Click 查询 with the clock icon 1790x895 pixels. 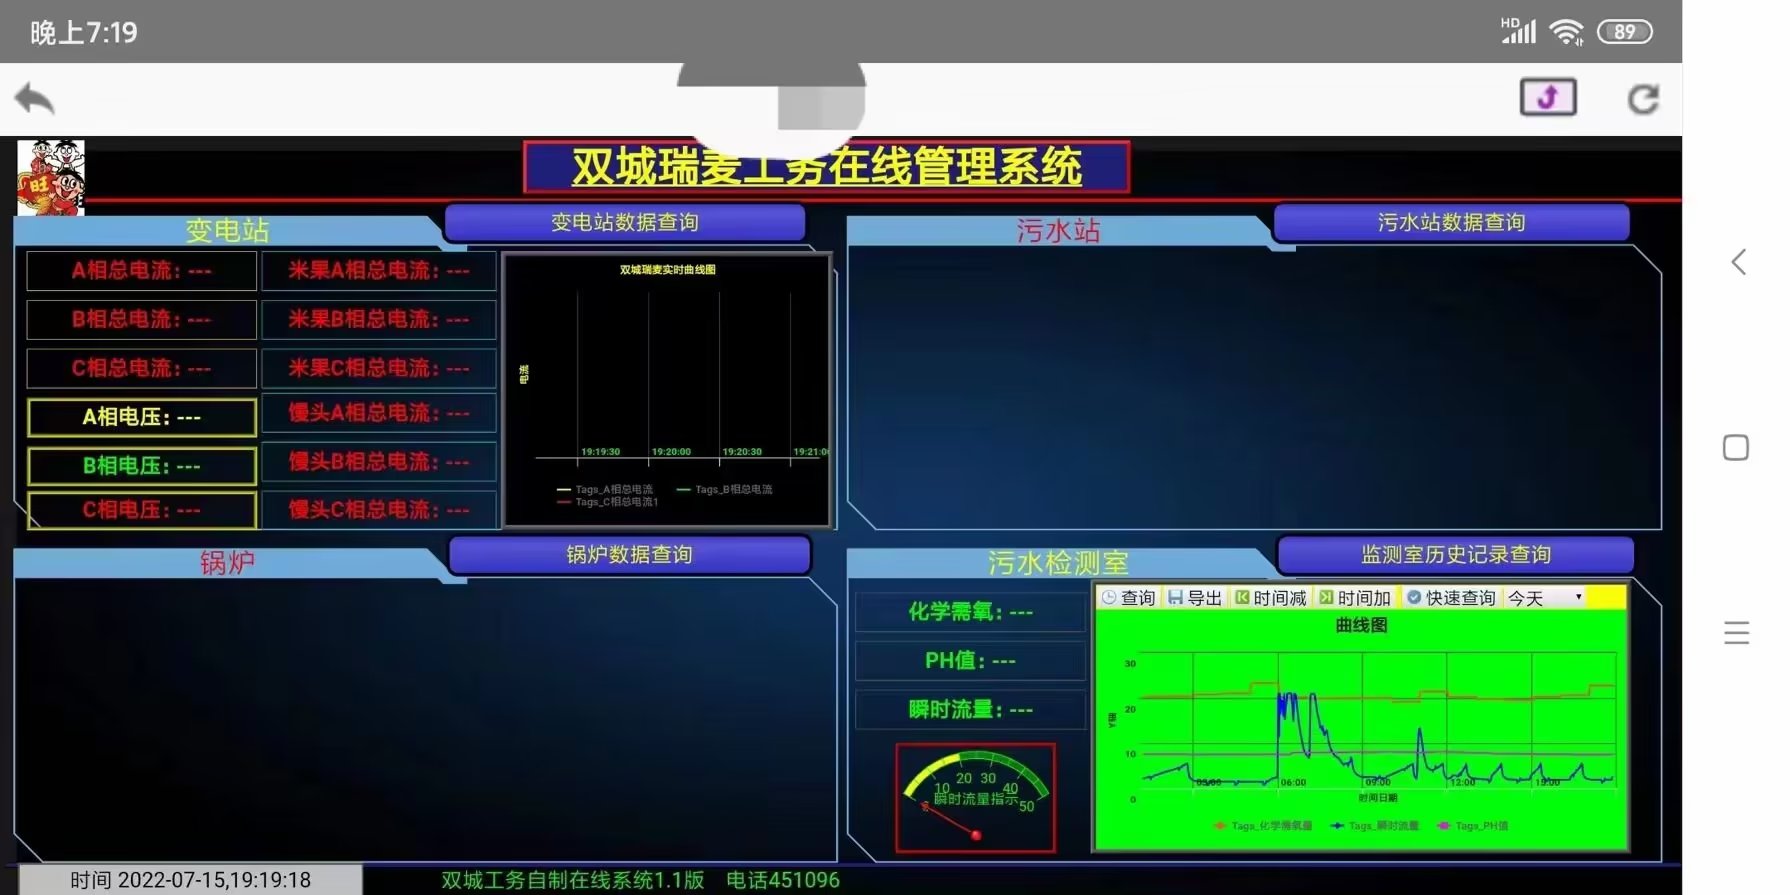click(1128, 598)
